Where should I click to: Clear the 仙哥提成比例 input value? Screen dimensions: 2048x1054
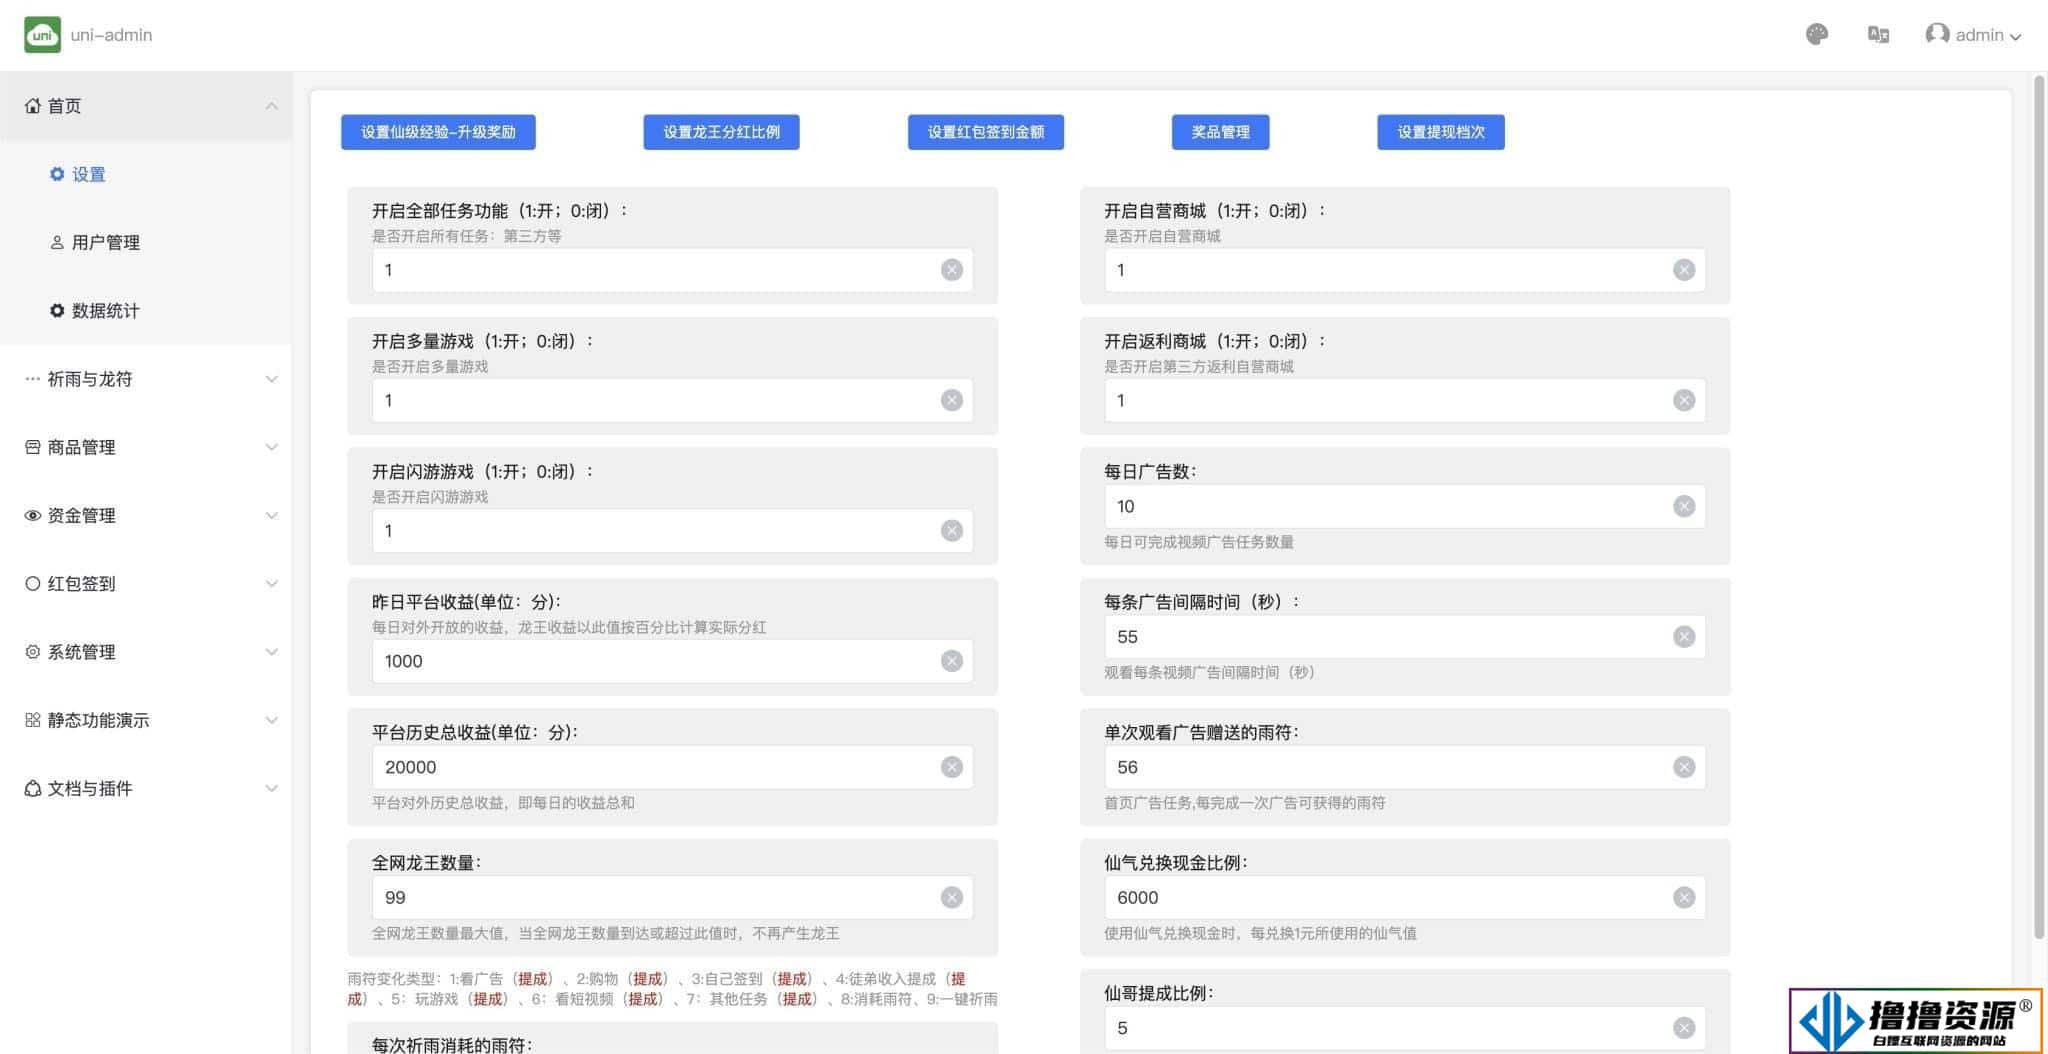(x=1684, y=1028)
